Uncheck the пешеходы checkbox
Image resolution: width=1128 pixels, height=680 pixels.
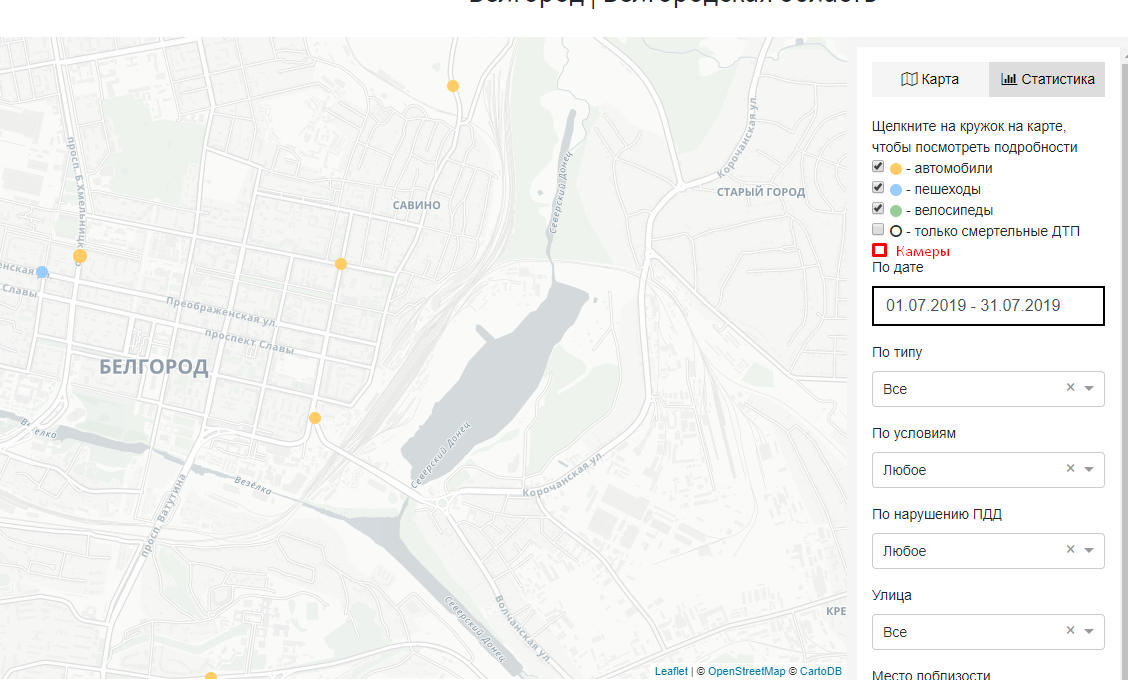point(878,188)
